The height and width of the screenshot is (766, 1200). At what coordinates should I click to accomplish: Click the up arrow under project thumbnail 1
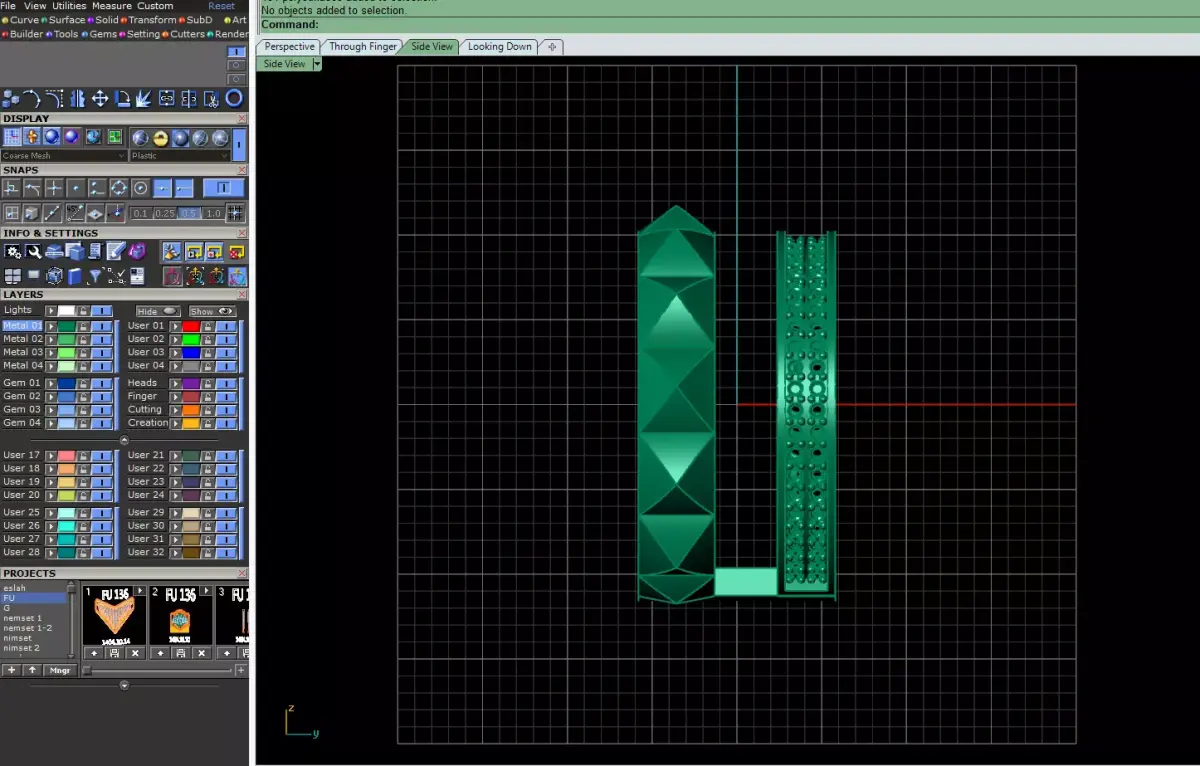tap(94, 653)
